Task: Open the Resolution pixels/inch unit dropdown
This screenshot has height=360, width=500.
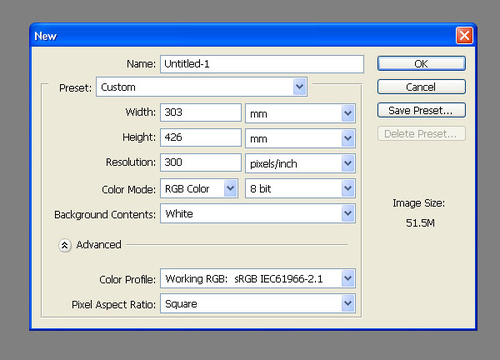Action: tap(300, 163)
